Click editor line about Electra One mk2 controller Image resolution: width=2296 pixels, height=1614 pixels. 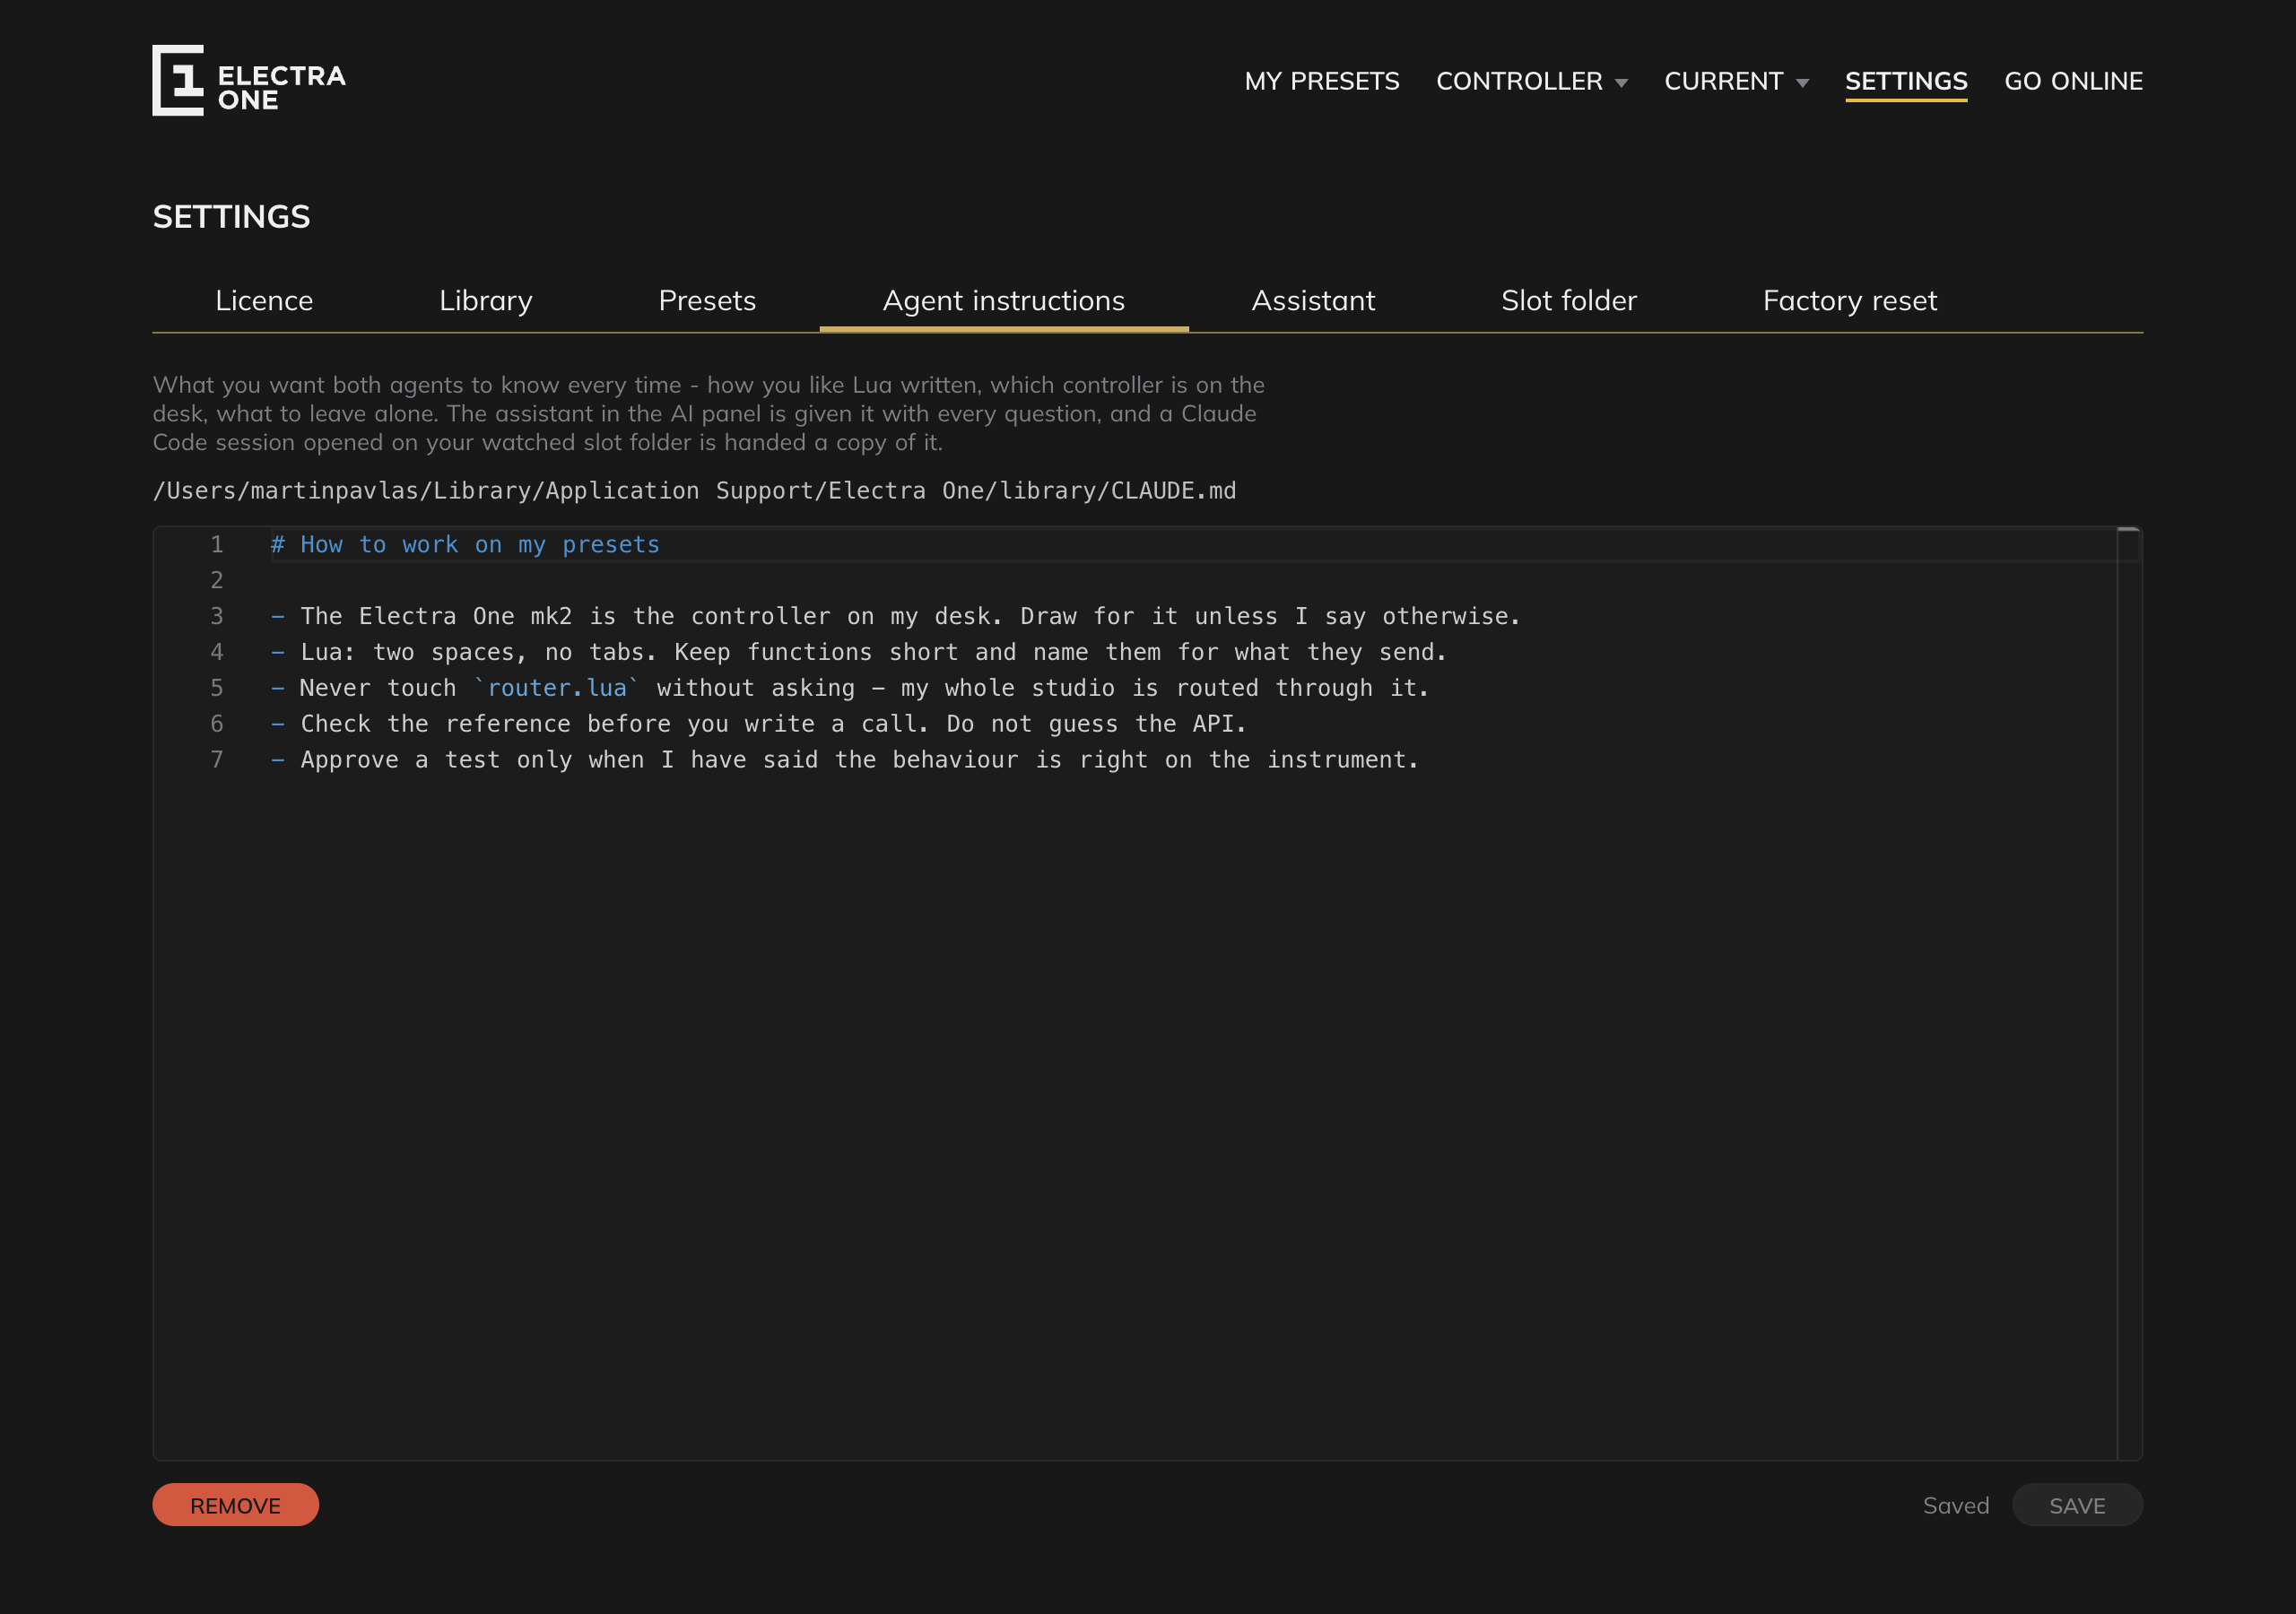coord(895,616)
